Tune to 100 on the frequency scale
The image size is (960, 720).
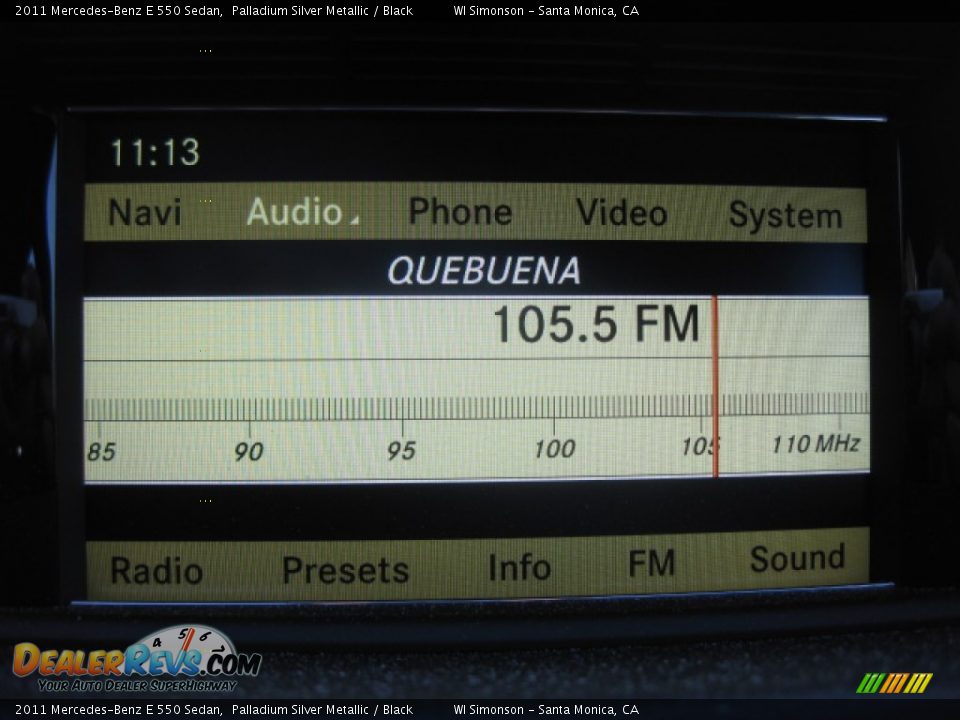554,448
